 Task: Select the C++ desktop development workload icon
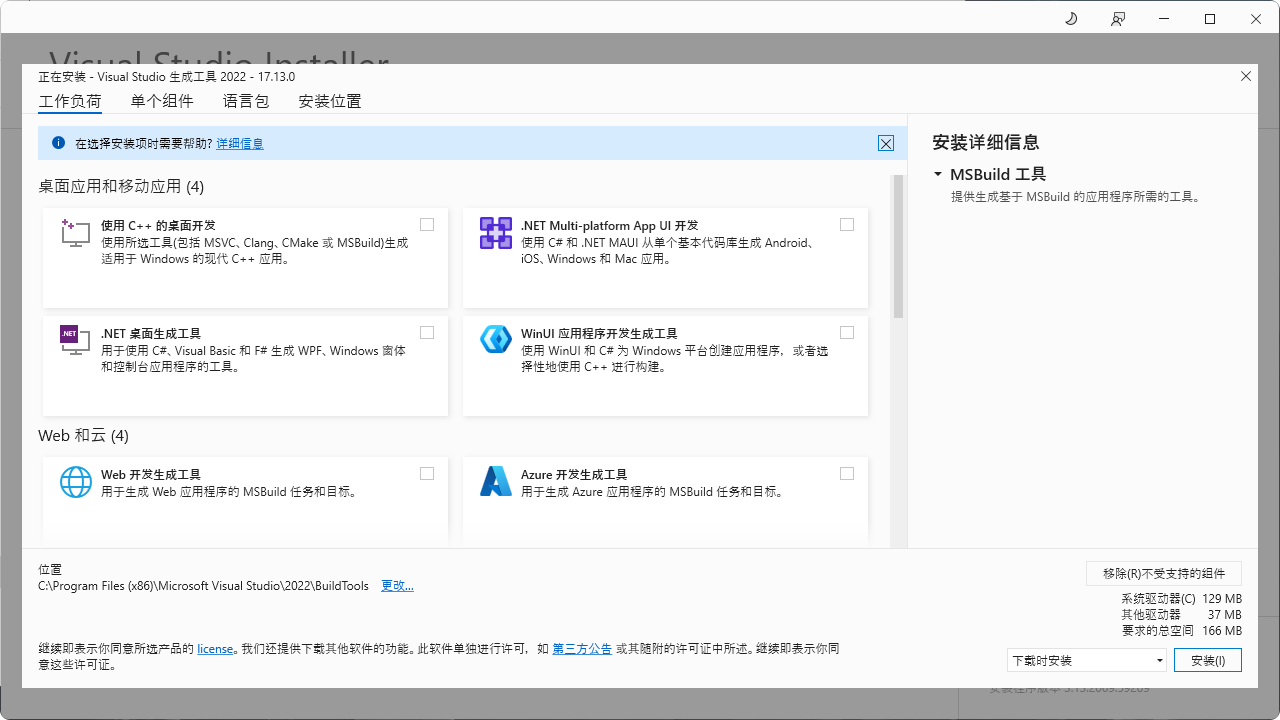74,232
